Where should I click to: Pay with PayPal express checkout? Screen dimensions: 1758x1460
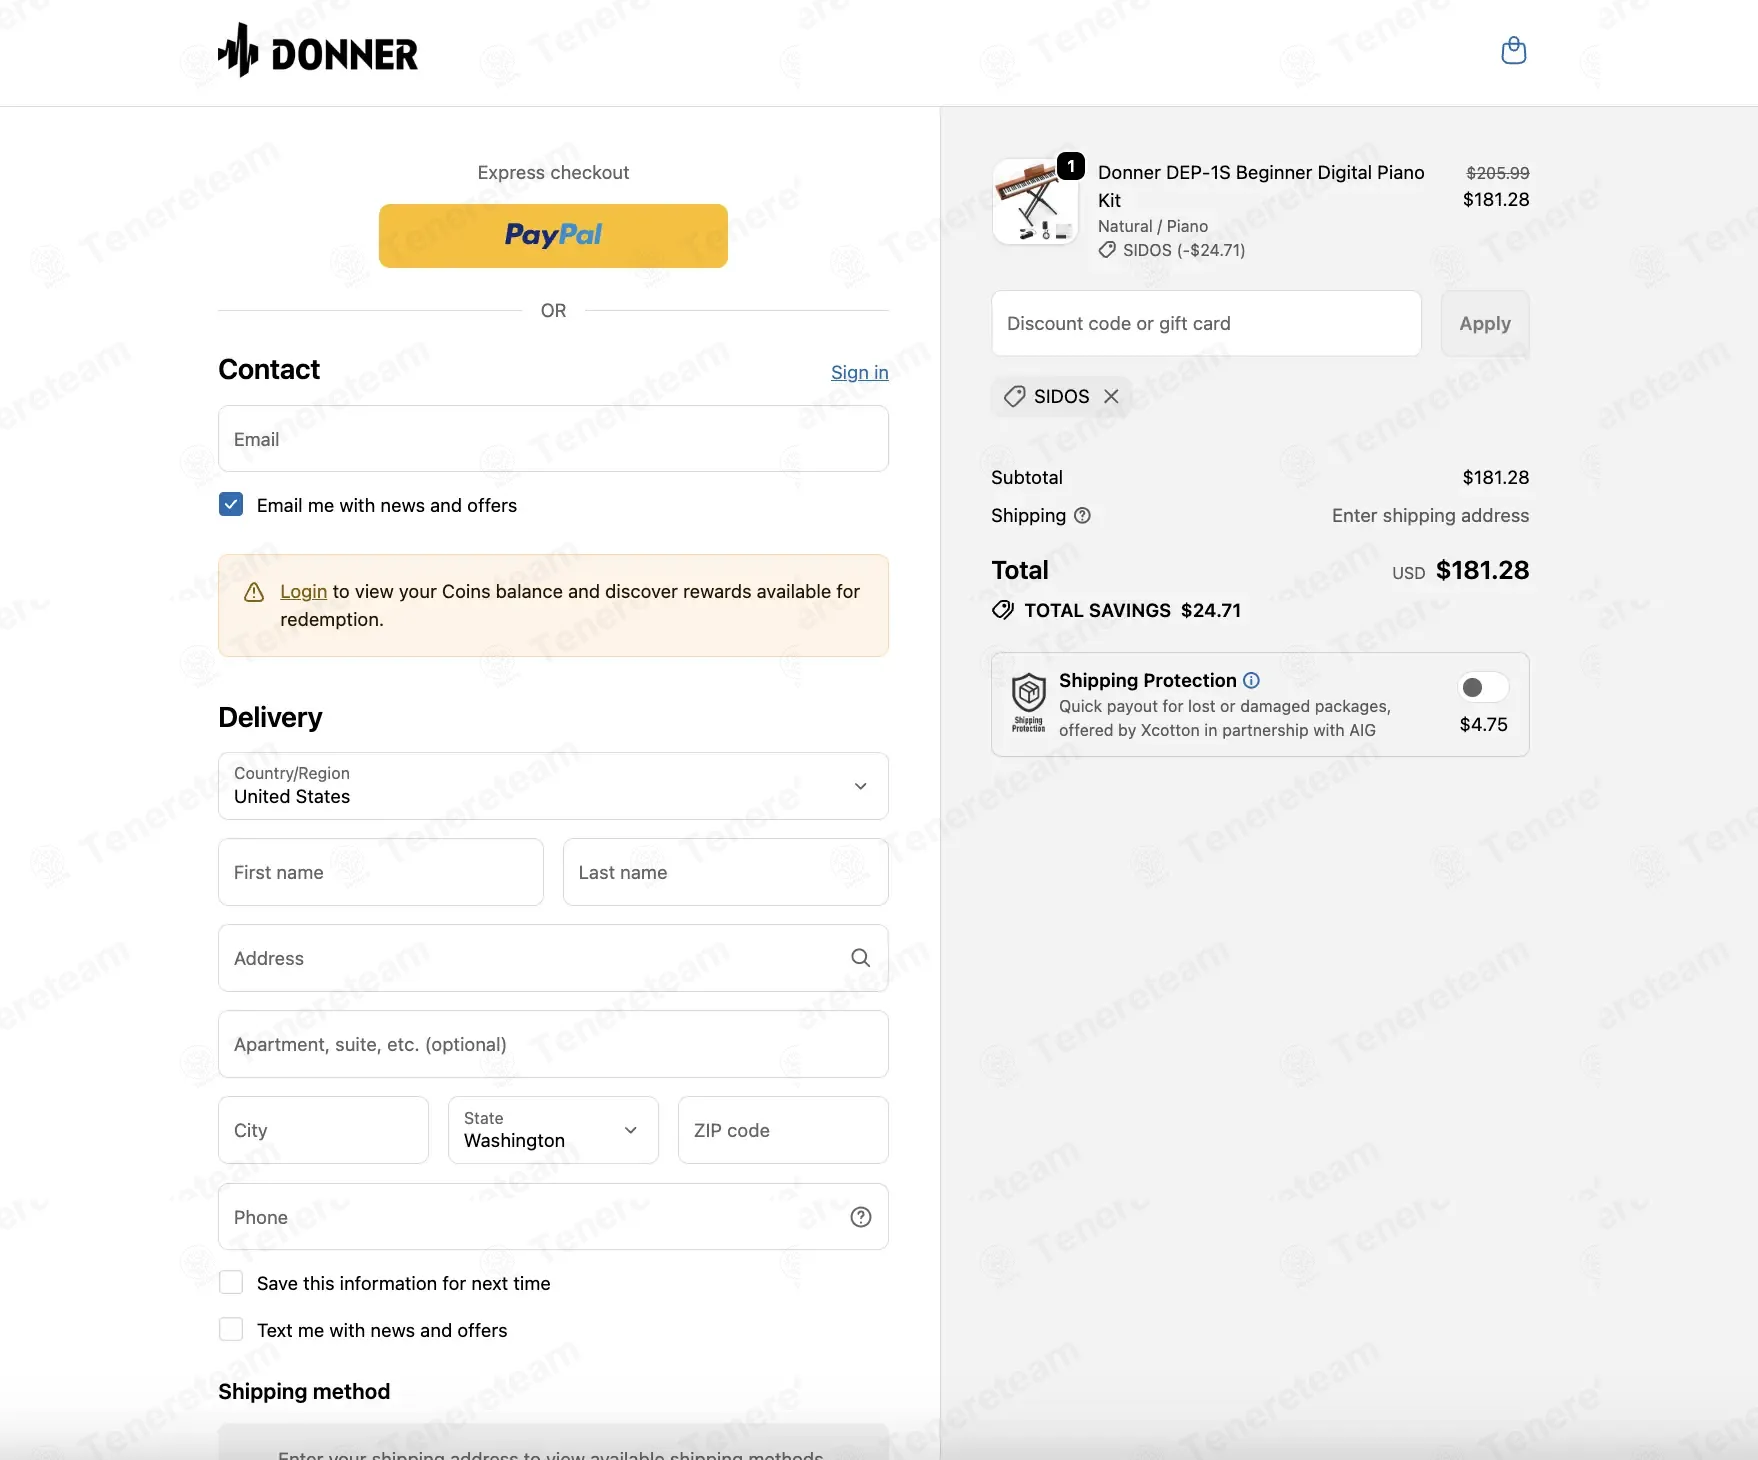pos(553,236)
